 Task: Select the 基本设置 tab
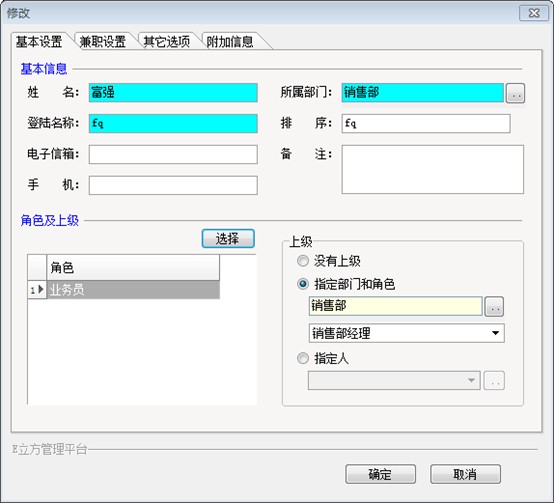coord(39,42)
